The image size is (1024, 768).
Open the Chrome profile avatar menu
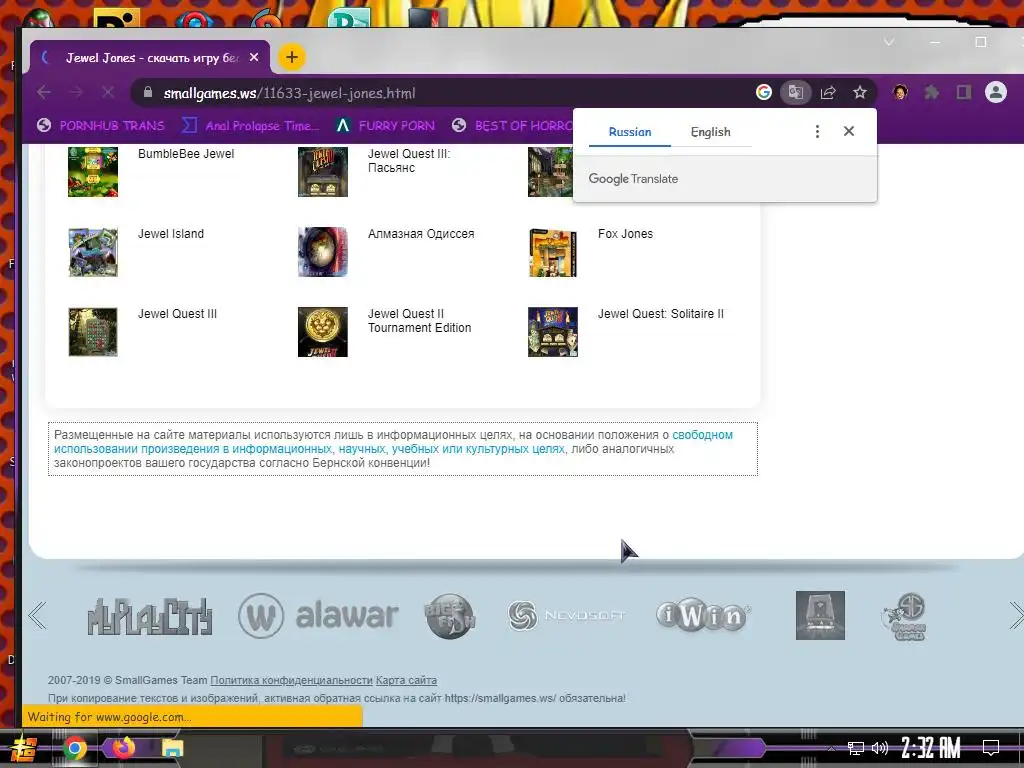(x=996, y=93)
